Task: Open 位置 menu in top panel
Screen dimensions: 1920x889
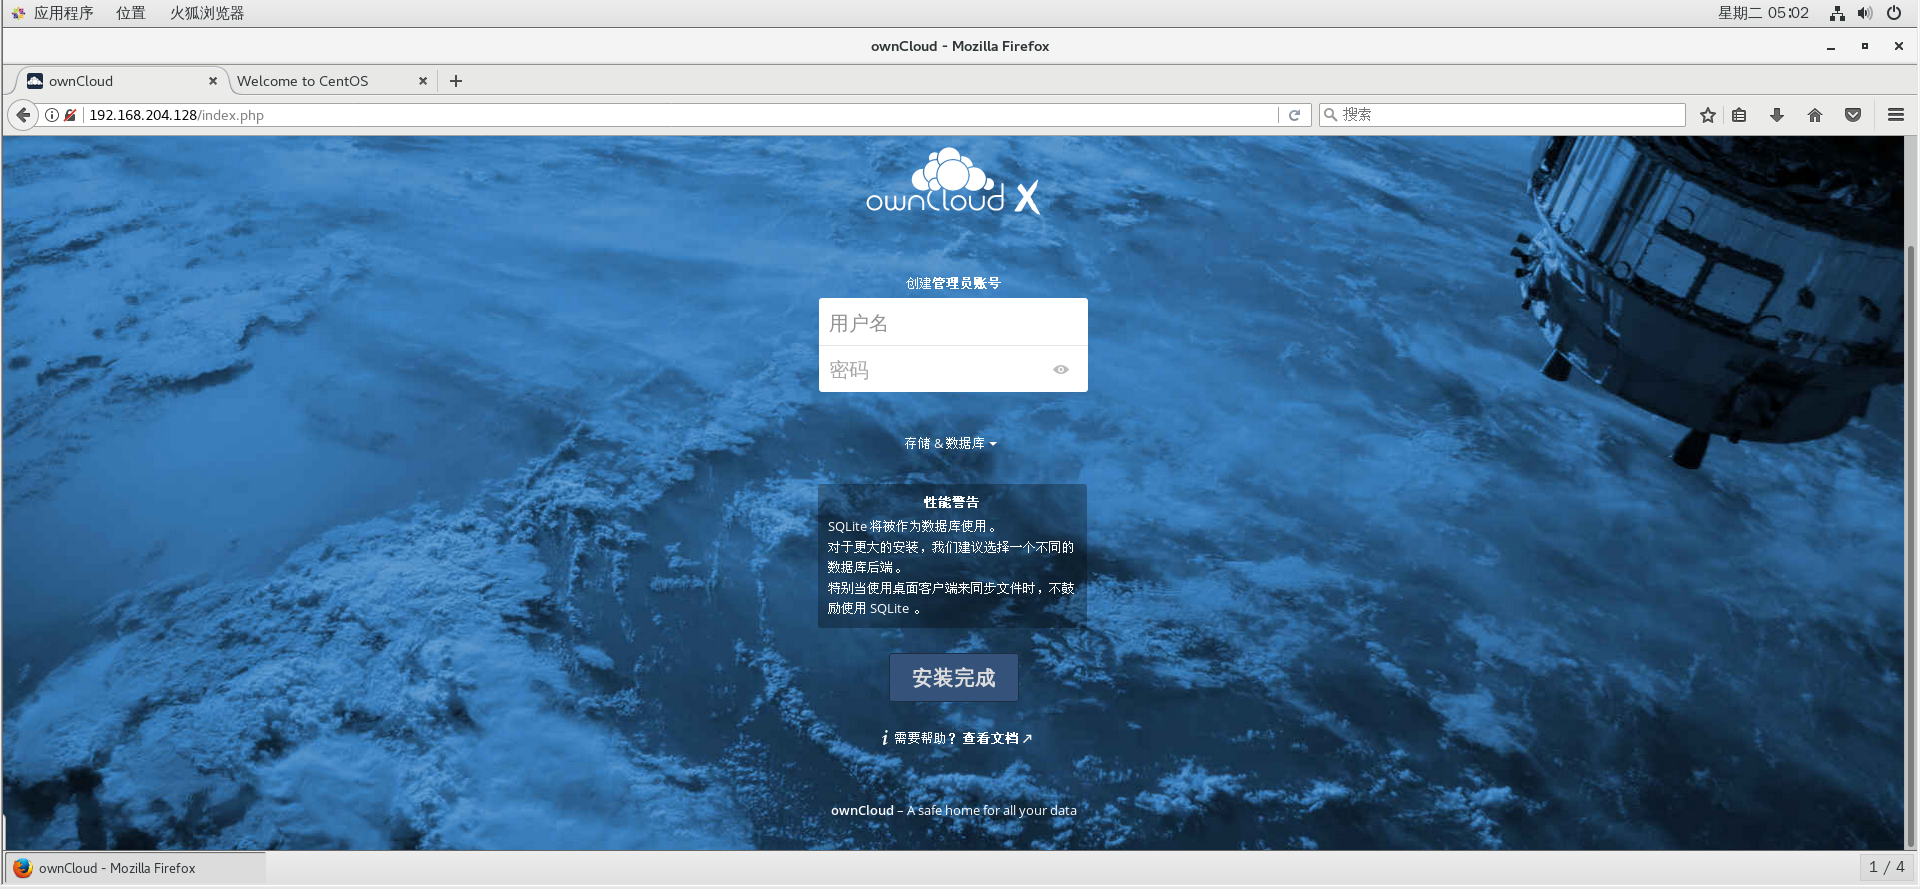Action: [131, 13]
